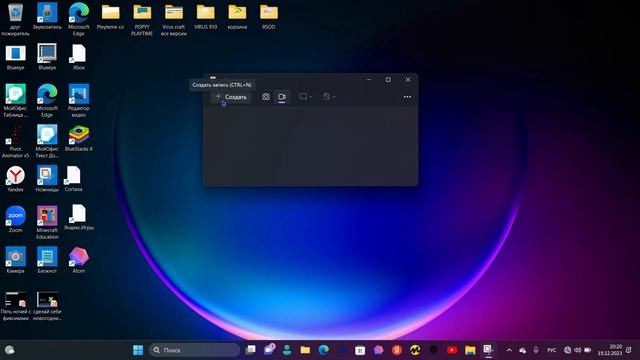Select the Xbox desktop shortcut
The image size is (640, 360).
tap(78, 56)
